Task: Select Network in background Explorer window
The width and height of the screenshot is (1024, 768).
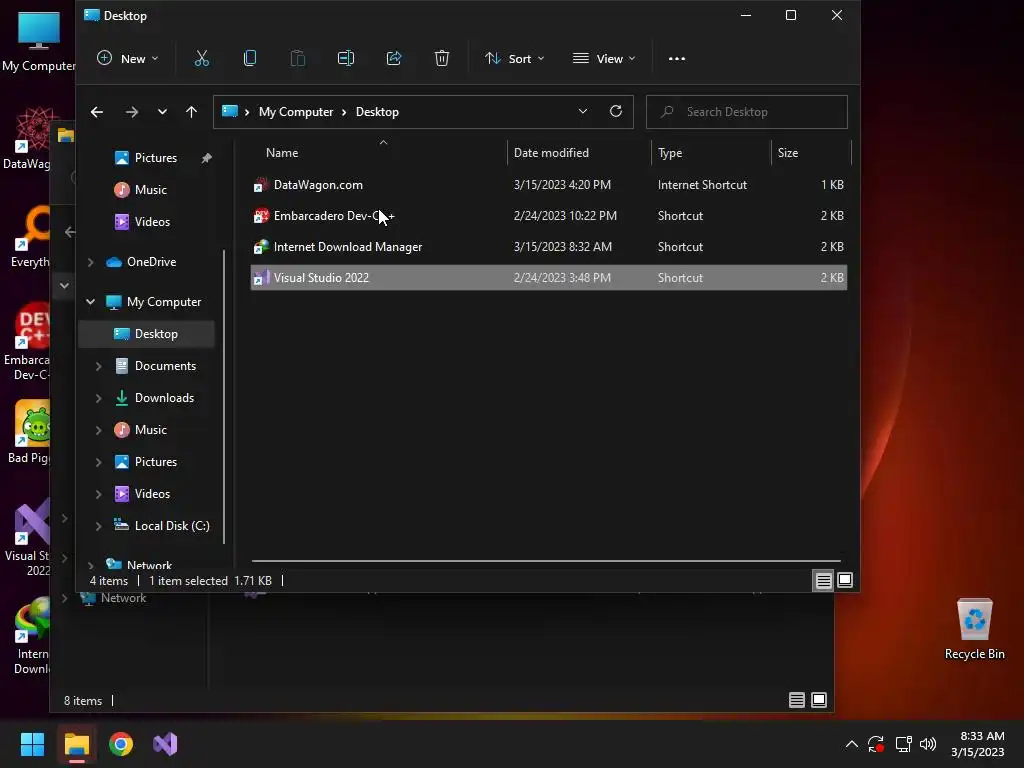Action: pos(113,598)
